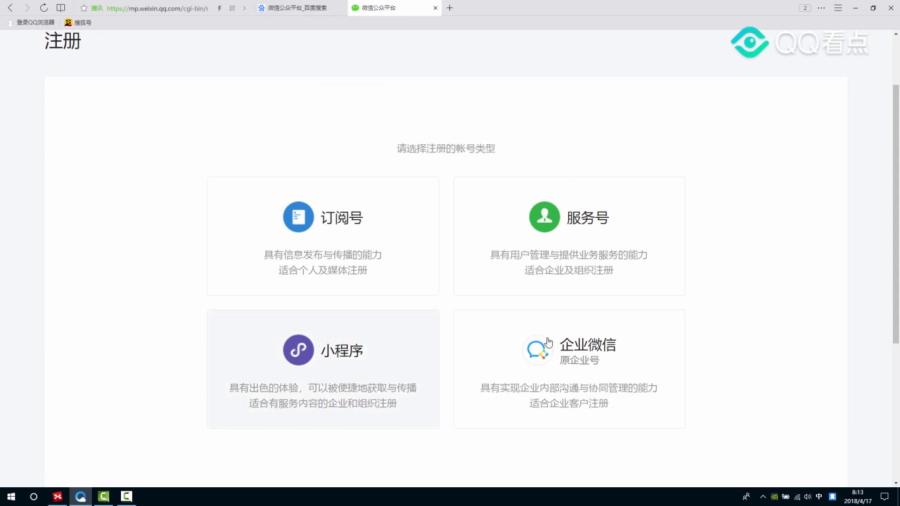Click the blue 订阅号 document icon
This screenshot has width=900, height=506.
(x=298, y=217)
